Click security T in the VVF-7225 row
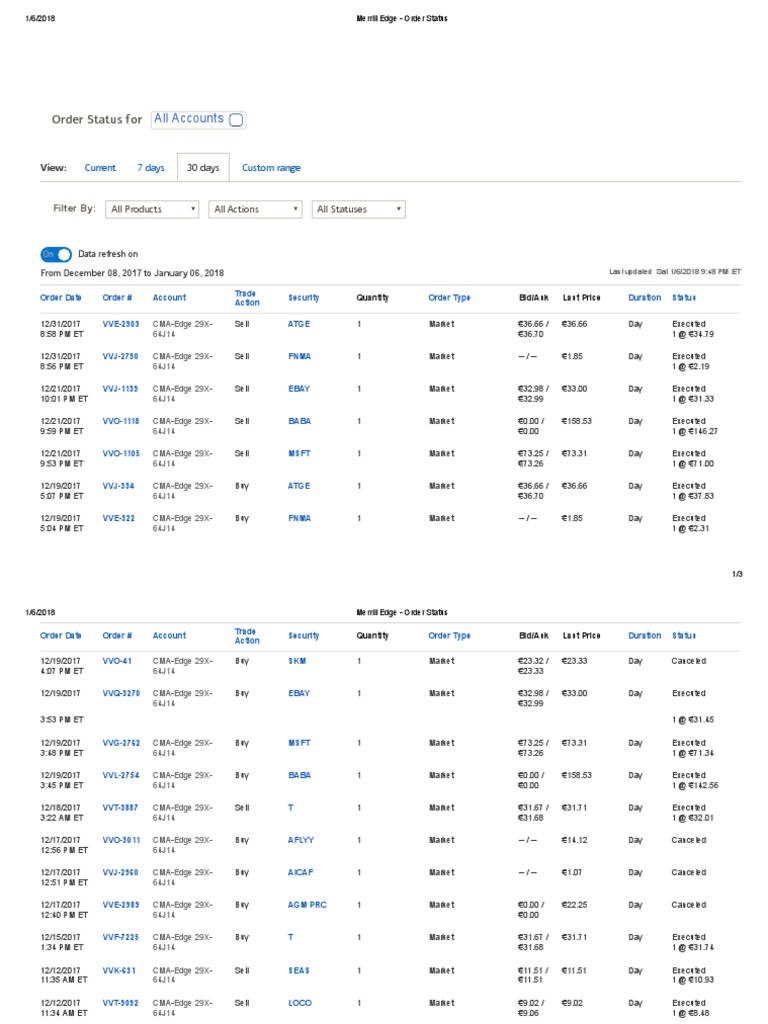Image resolution: width=768 pixels, height=1024 pixels. tap(291, 937)
